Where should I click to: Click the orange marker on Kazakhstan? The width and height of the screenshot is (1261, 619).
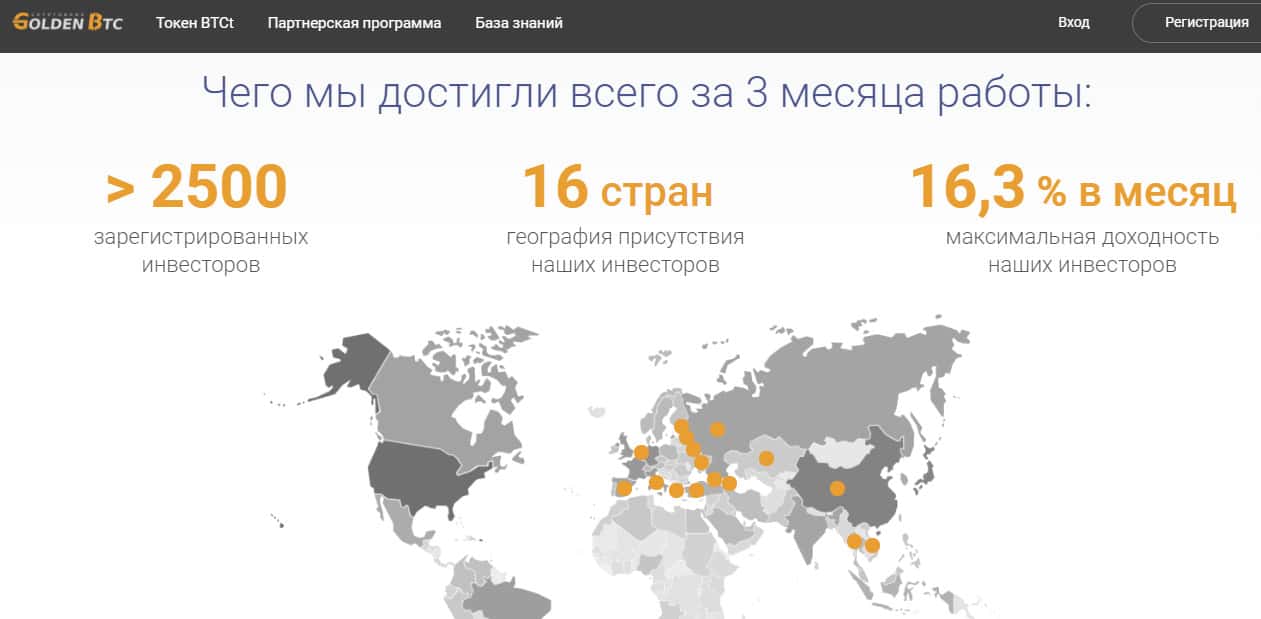(766, 458)
